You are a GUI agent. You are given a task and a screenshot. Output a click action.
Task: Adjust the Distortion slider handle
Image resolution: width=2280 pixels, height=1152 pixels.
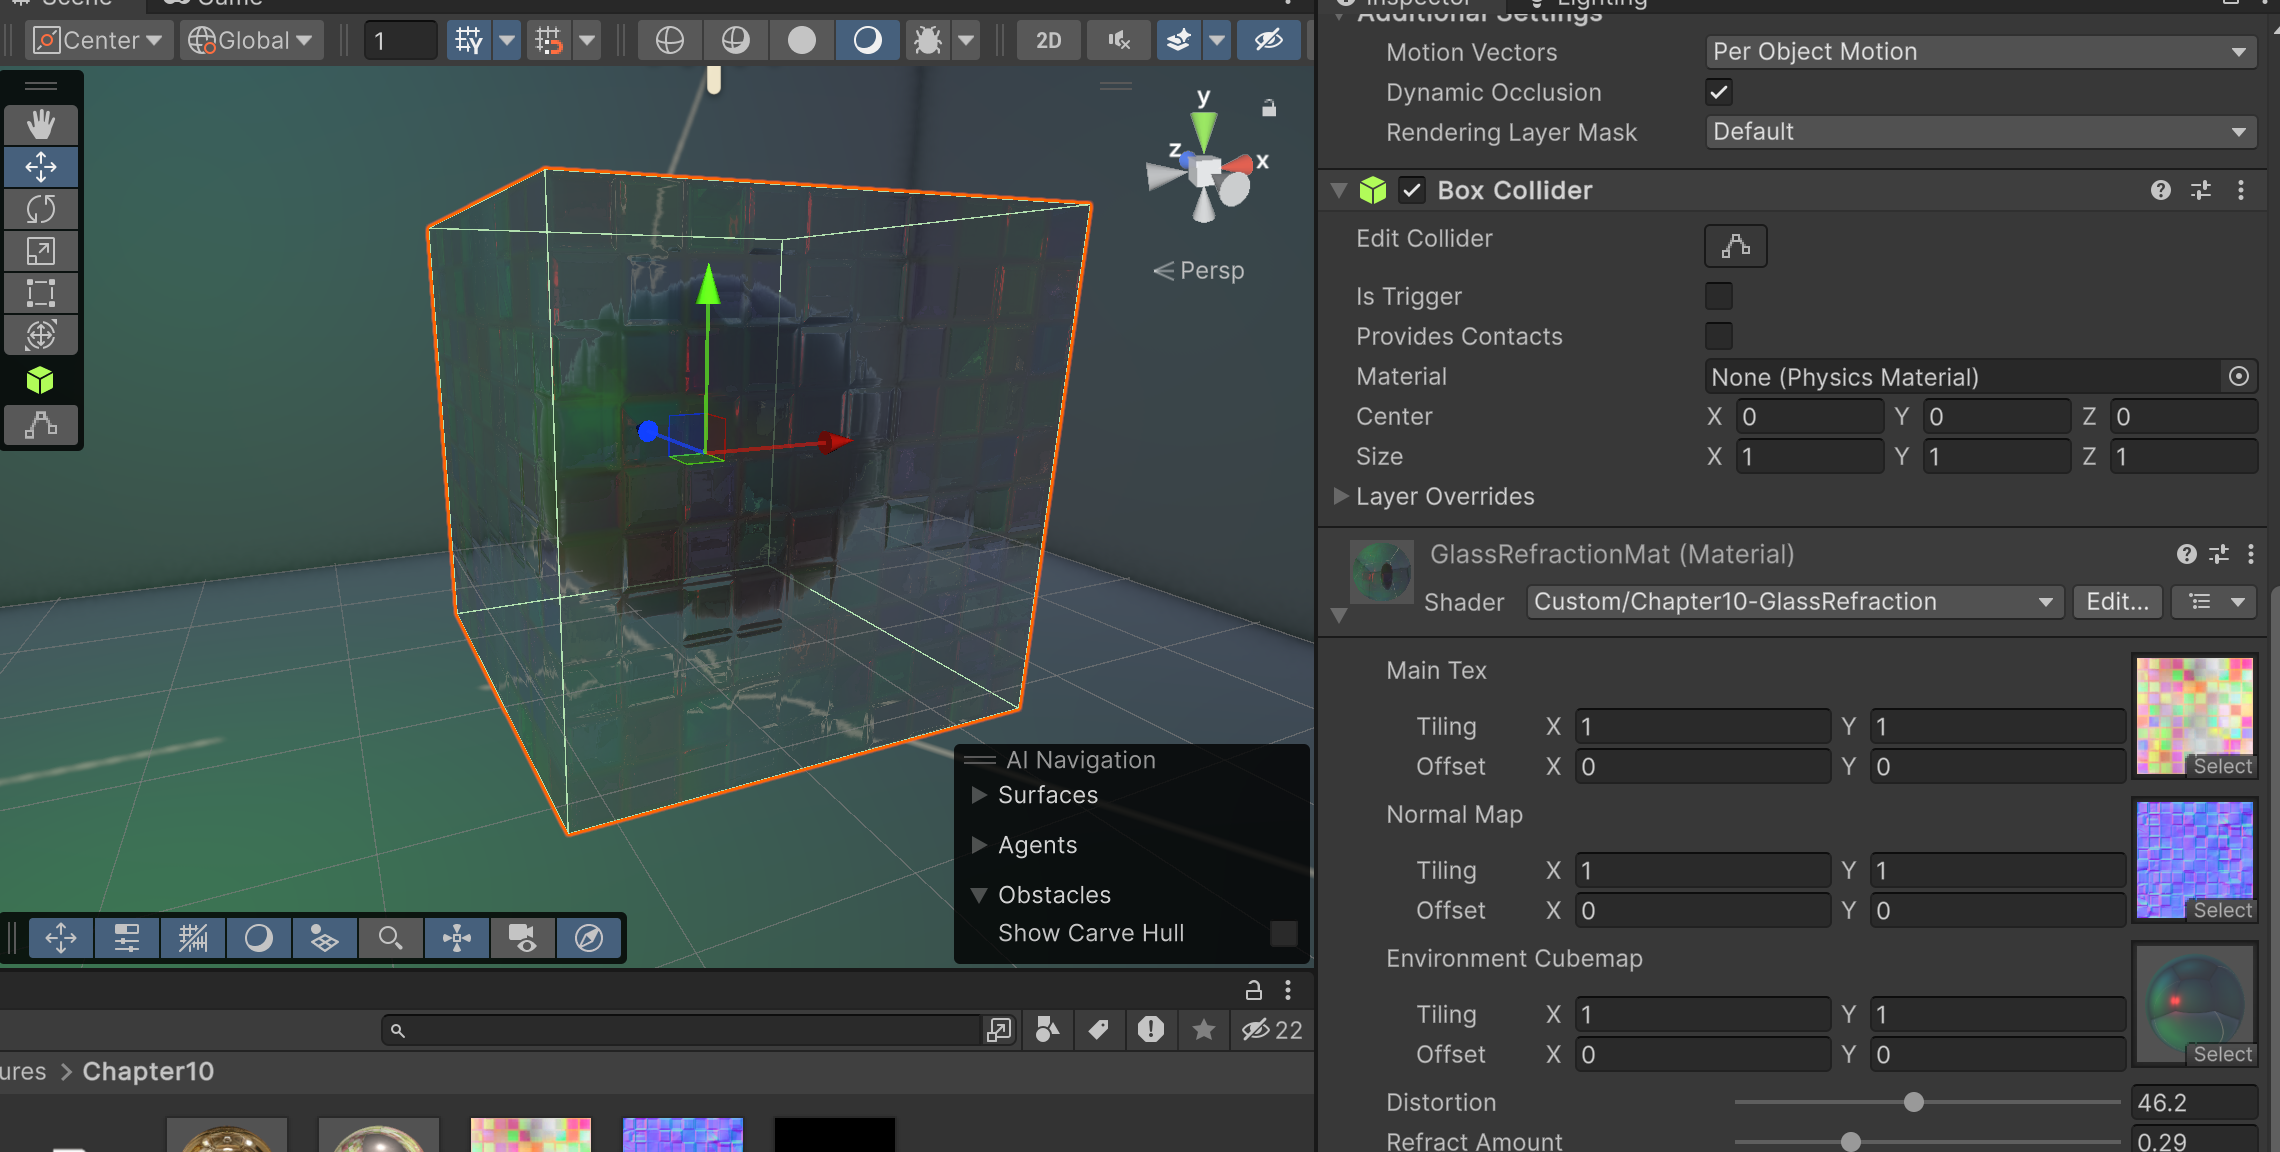pyautogui.click(x=1913, y=1102)
